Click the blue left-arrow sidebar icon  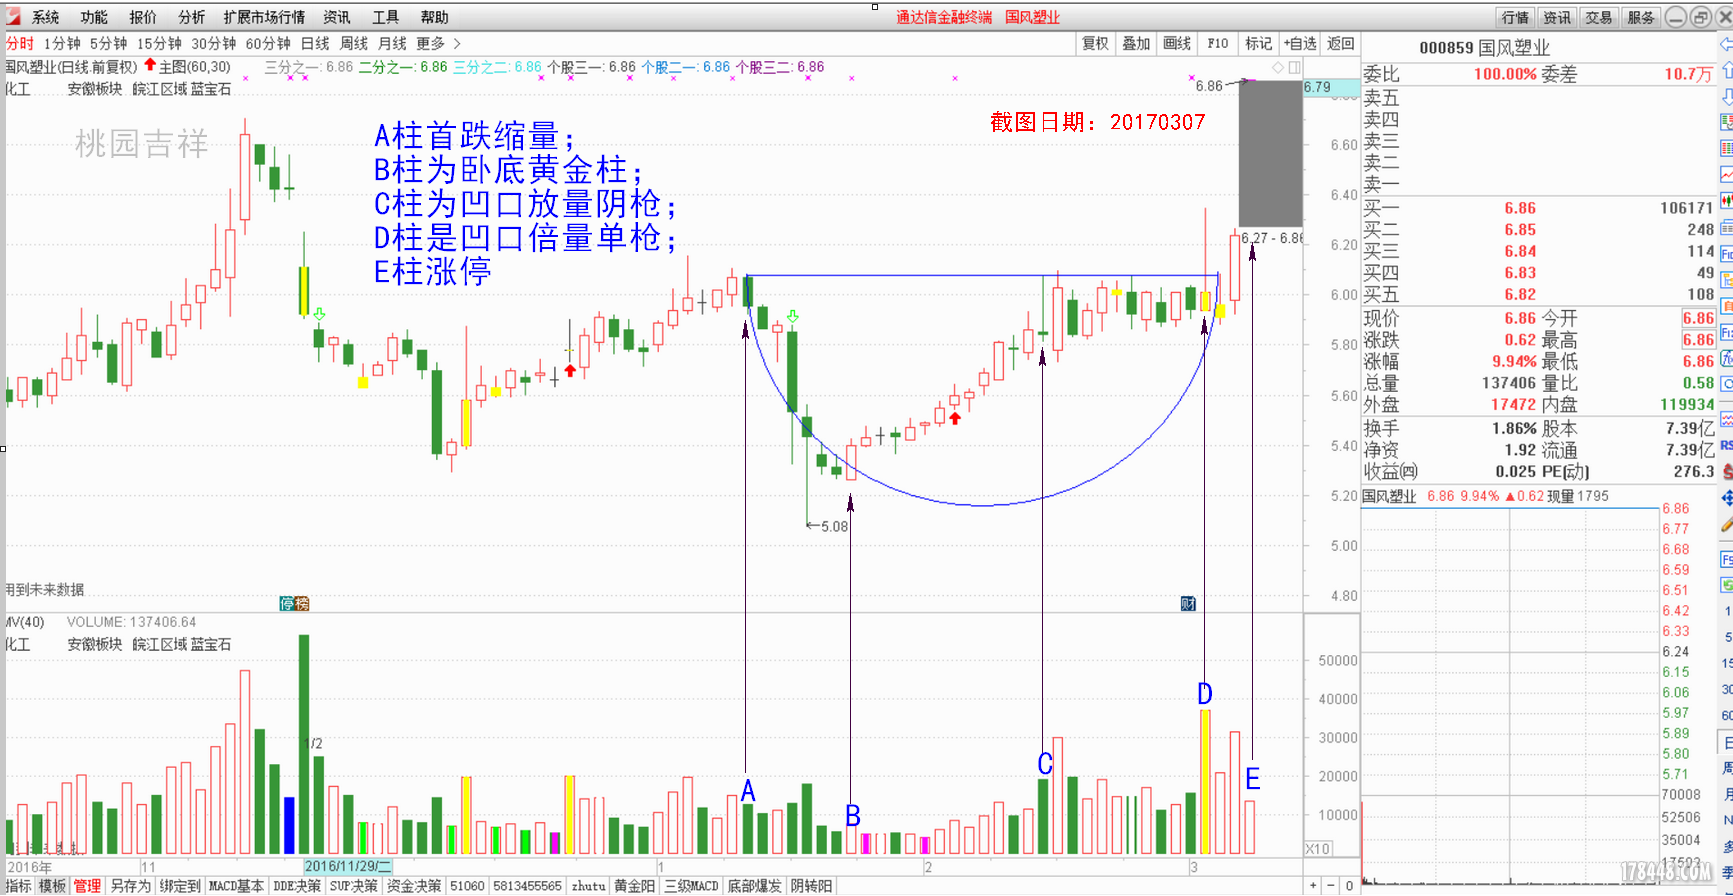[x=1726, y=45]
